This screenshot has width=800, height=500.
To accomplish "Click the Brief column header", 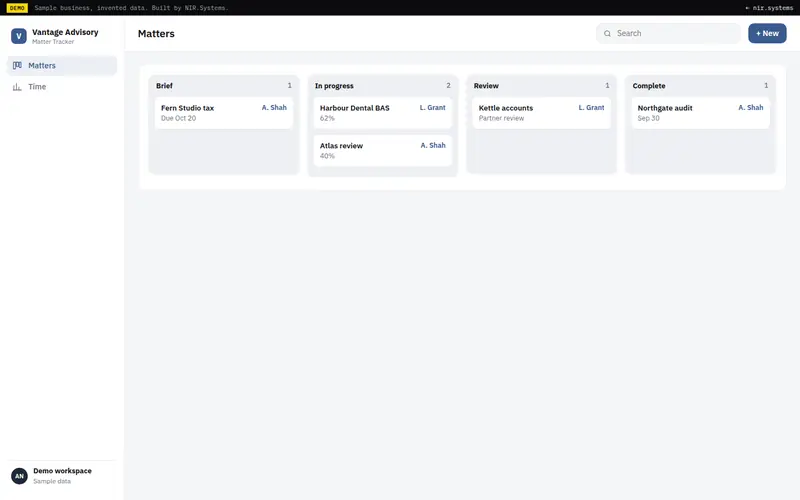I will 164,86.
